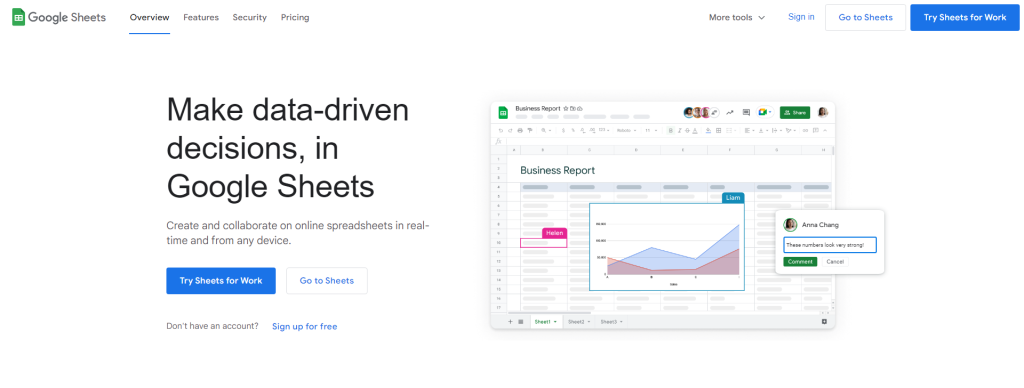Open the Roboto font dropdown
Screen dimensions: 1024x388
tap(626, 131)
